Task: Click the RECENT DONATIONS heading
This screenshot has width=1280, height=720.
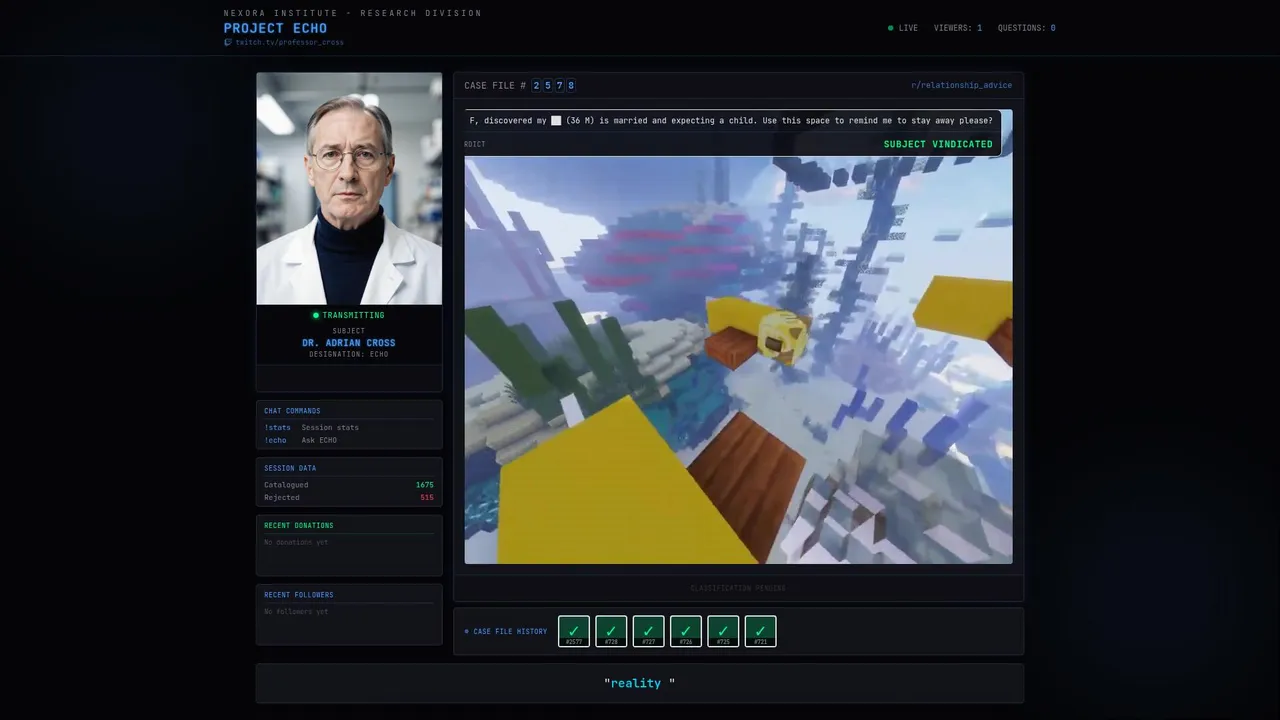Action: pyautogui.click(x=299, y=525)
